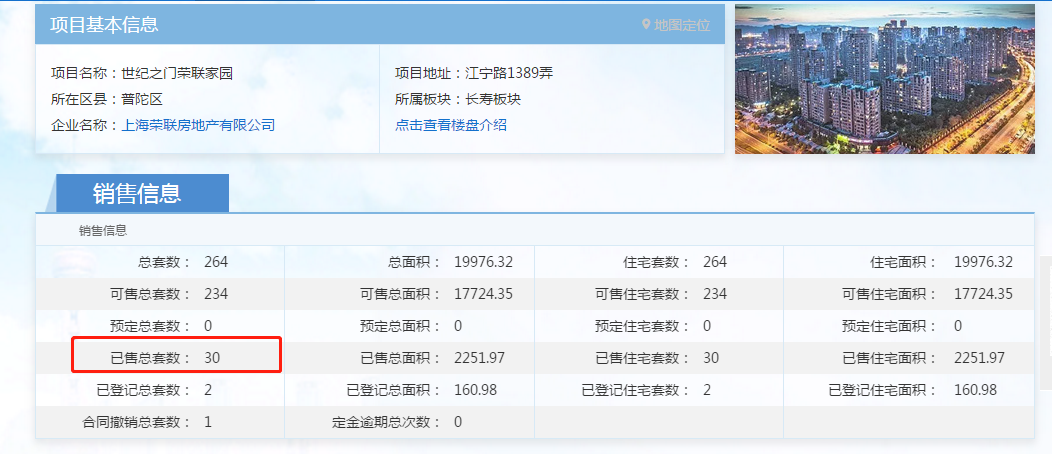Screen dimensions: 1052x454
Task: Click 点击查看楼盘介绍 link
Action: (x=451, y=125)
